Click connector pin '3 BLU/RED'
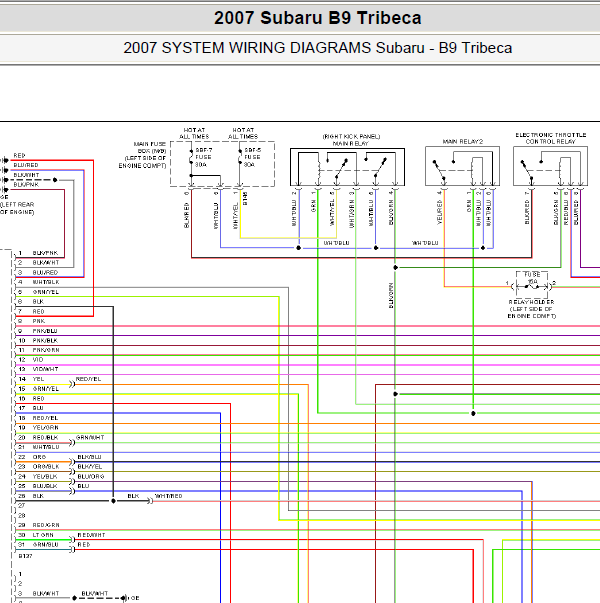The height and width of the screenshot is (603, 600). pyautogui.click(x=38, y=272)
